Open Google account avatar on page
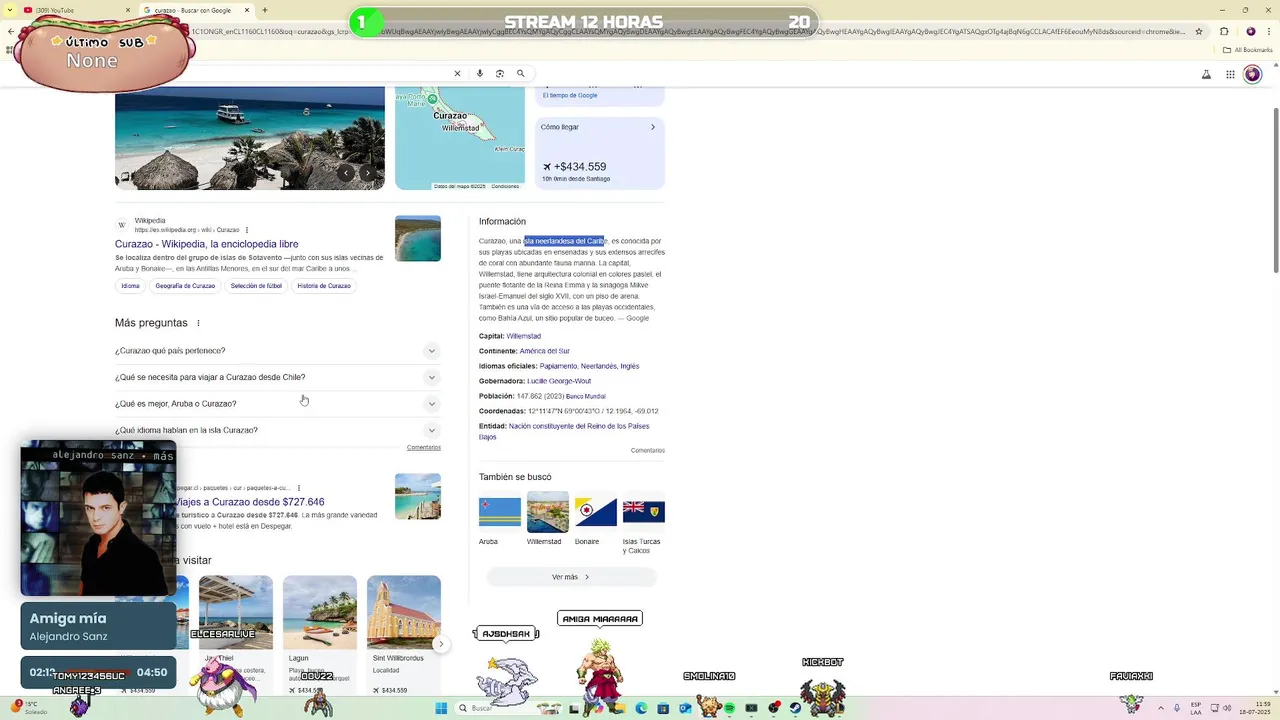 tap(1252, 75)
